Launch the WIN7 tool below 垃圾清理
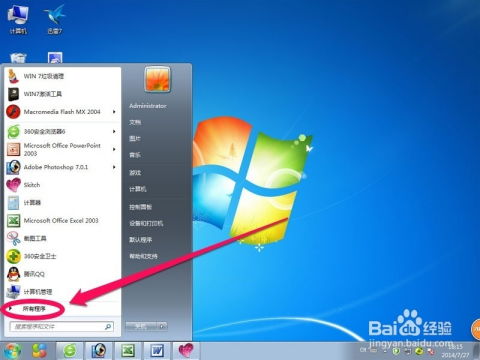480x360 pixels. [63, 94]
